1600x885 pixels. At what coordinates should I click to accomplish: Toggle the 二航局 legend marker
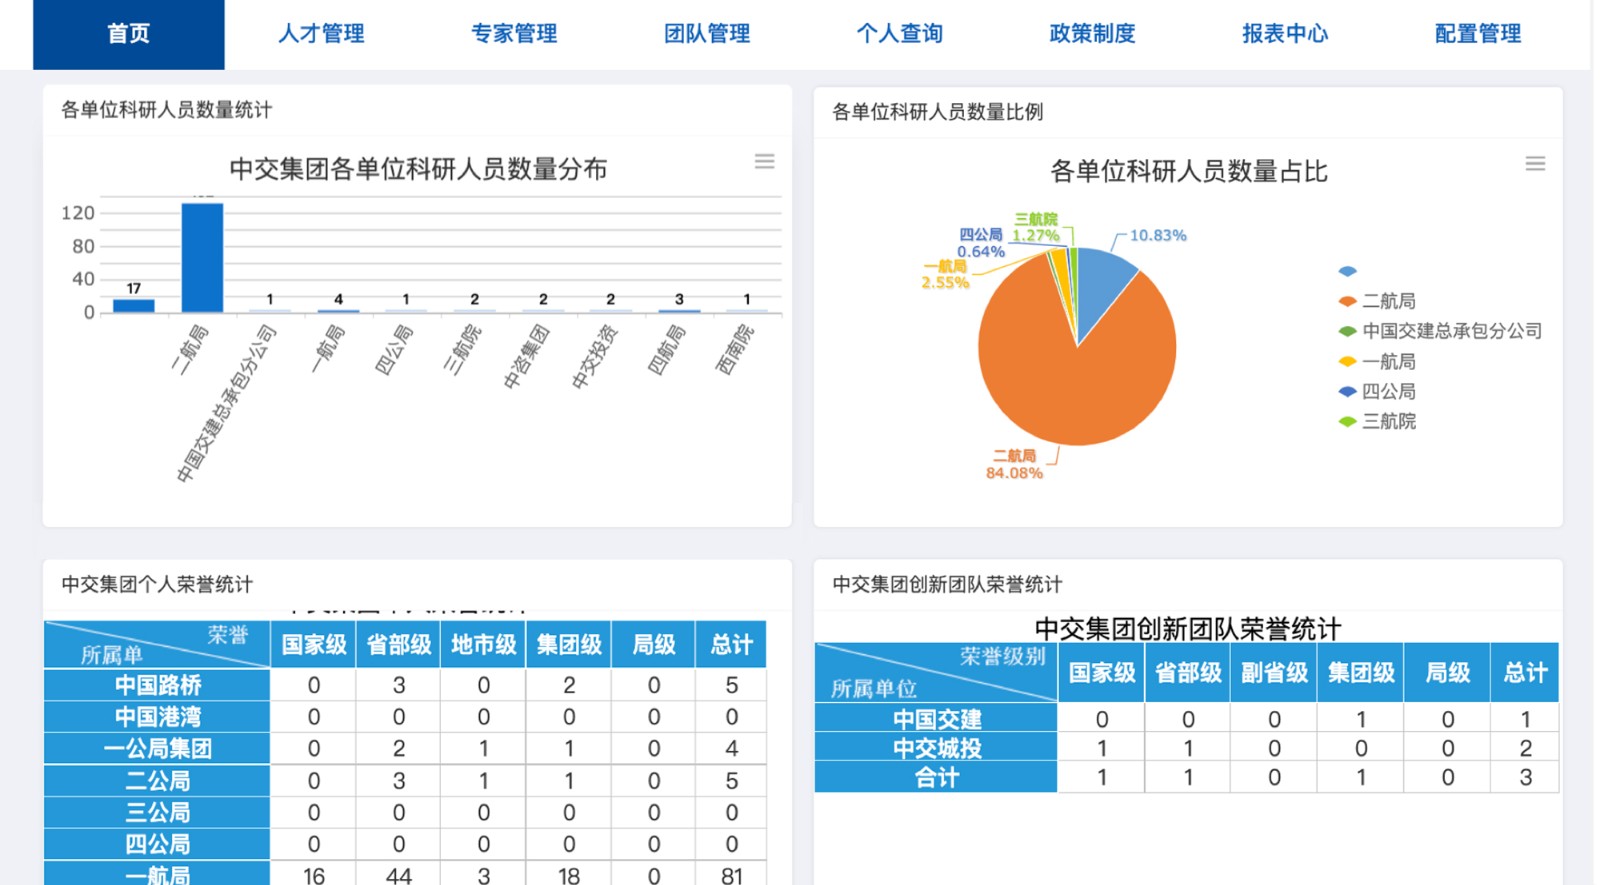[1347, 301]
